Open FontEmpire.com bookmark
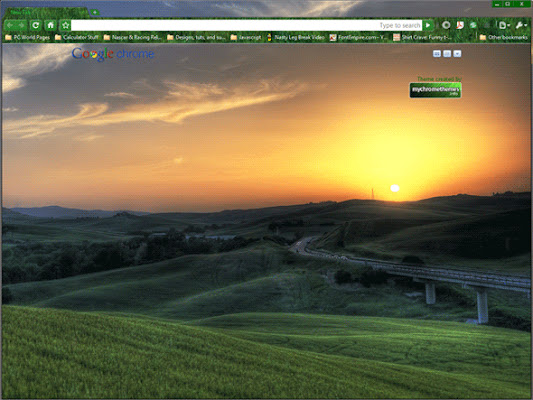This screenshot has height=400, width=533. (359, 37)
